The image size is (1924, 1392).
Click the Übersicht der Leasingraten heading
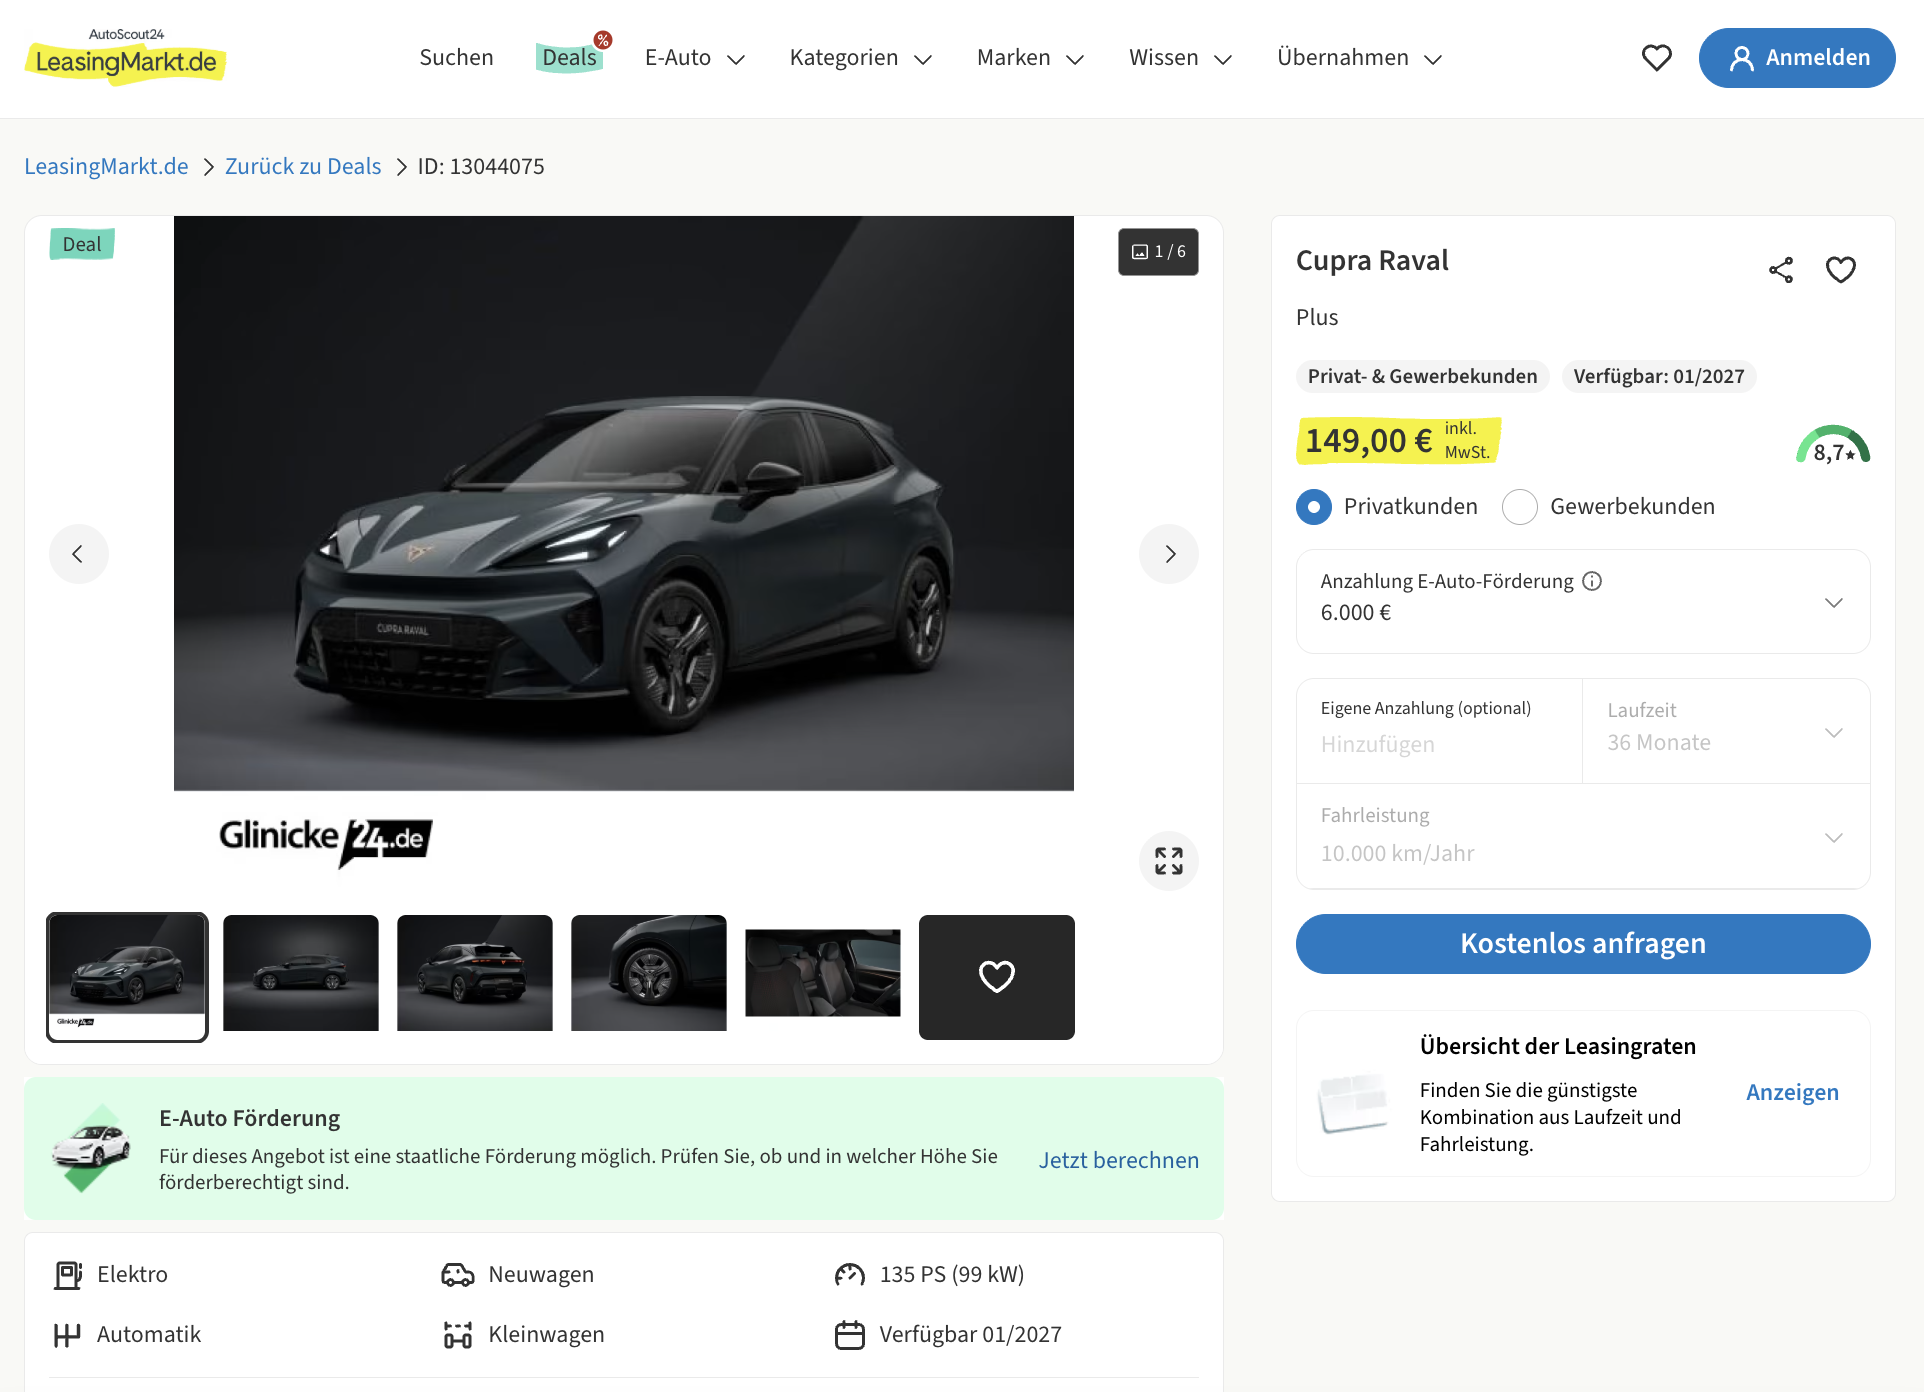tap(1558, 1047)
